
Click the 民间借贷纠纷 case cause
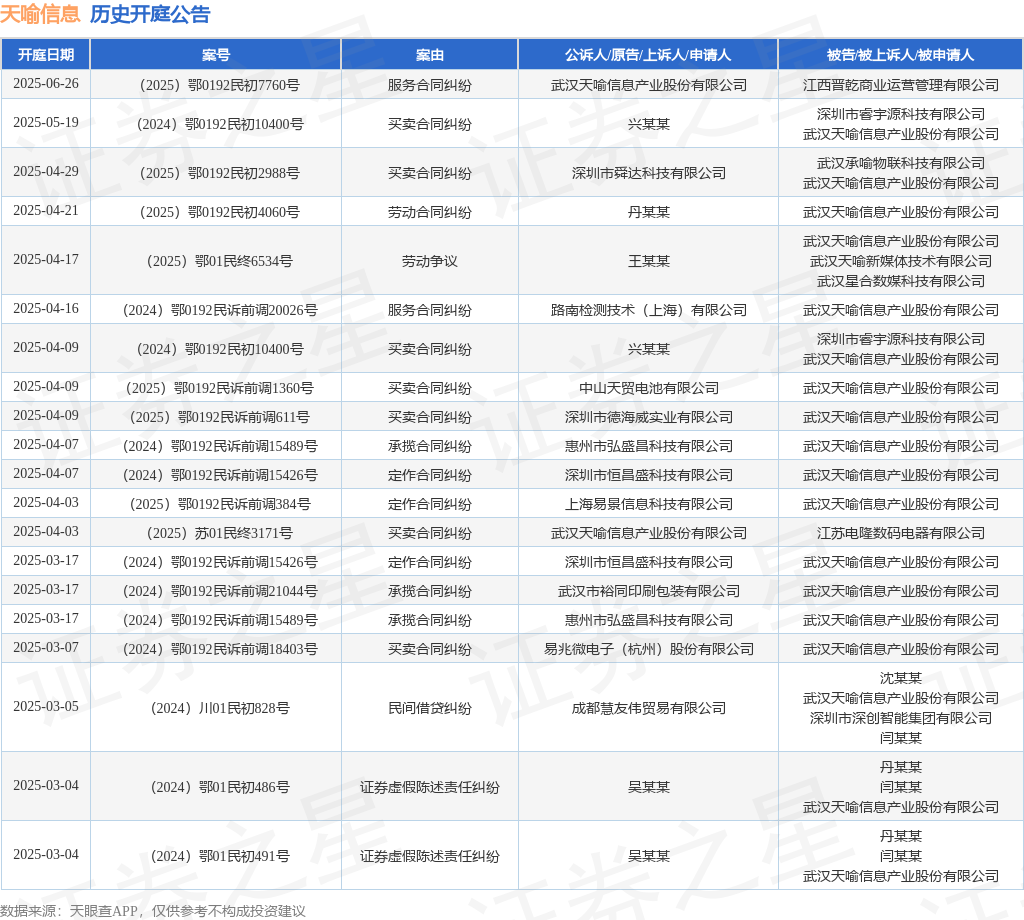430,708
